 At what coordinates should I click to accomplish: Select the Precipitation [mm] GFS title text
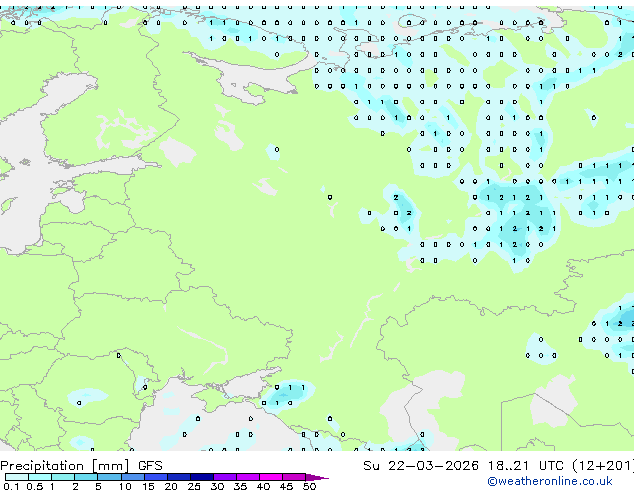[81, 466]
